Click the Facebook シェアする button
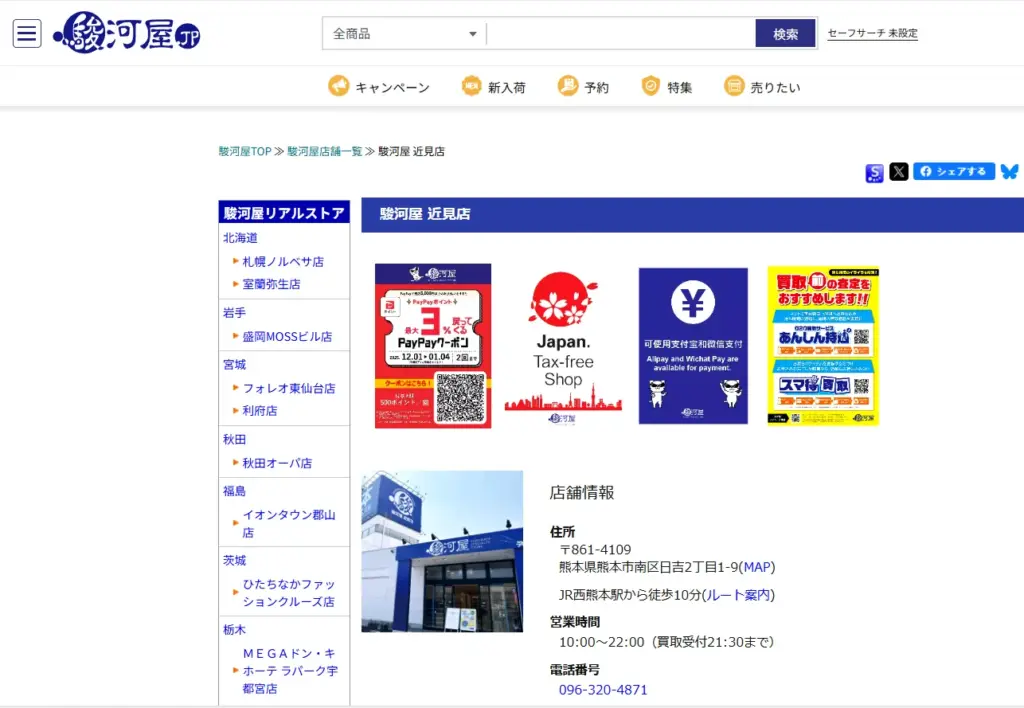The height and width of the screenshot is (708, 1024). [x=953, y=171]
